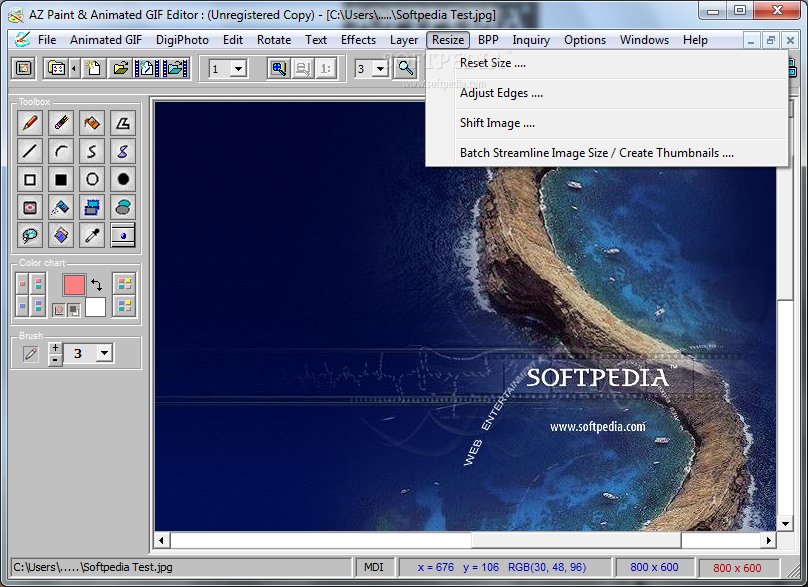Select the Arc curve tool
The image size is (808, 587).
coord(61,151)
